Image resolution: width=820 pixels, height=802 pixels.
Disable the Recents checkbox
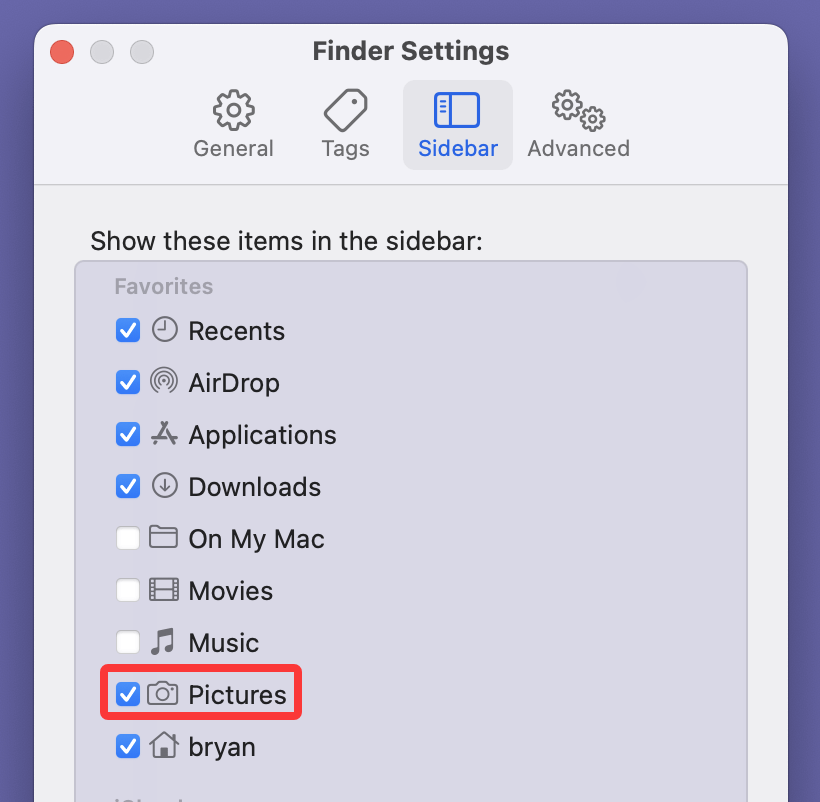(127, 330)
